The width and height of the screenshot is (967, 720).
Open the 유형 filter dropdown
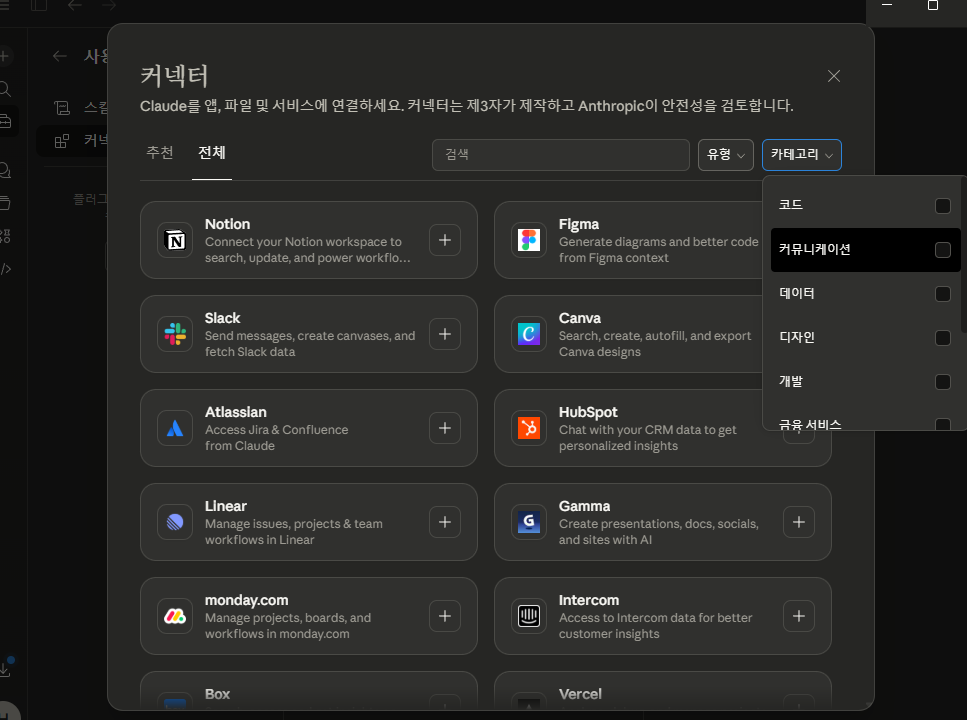[726, 155]
